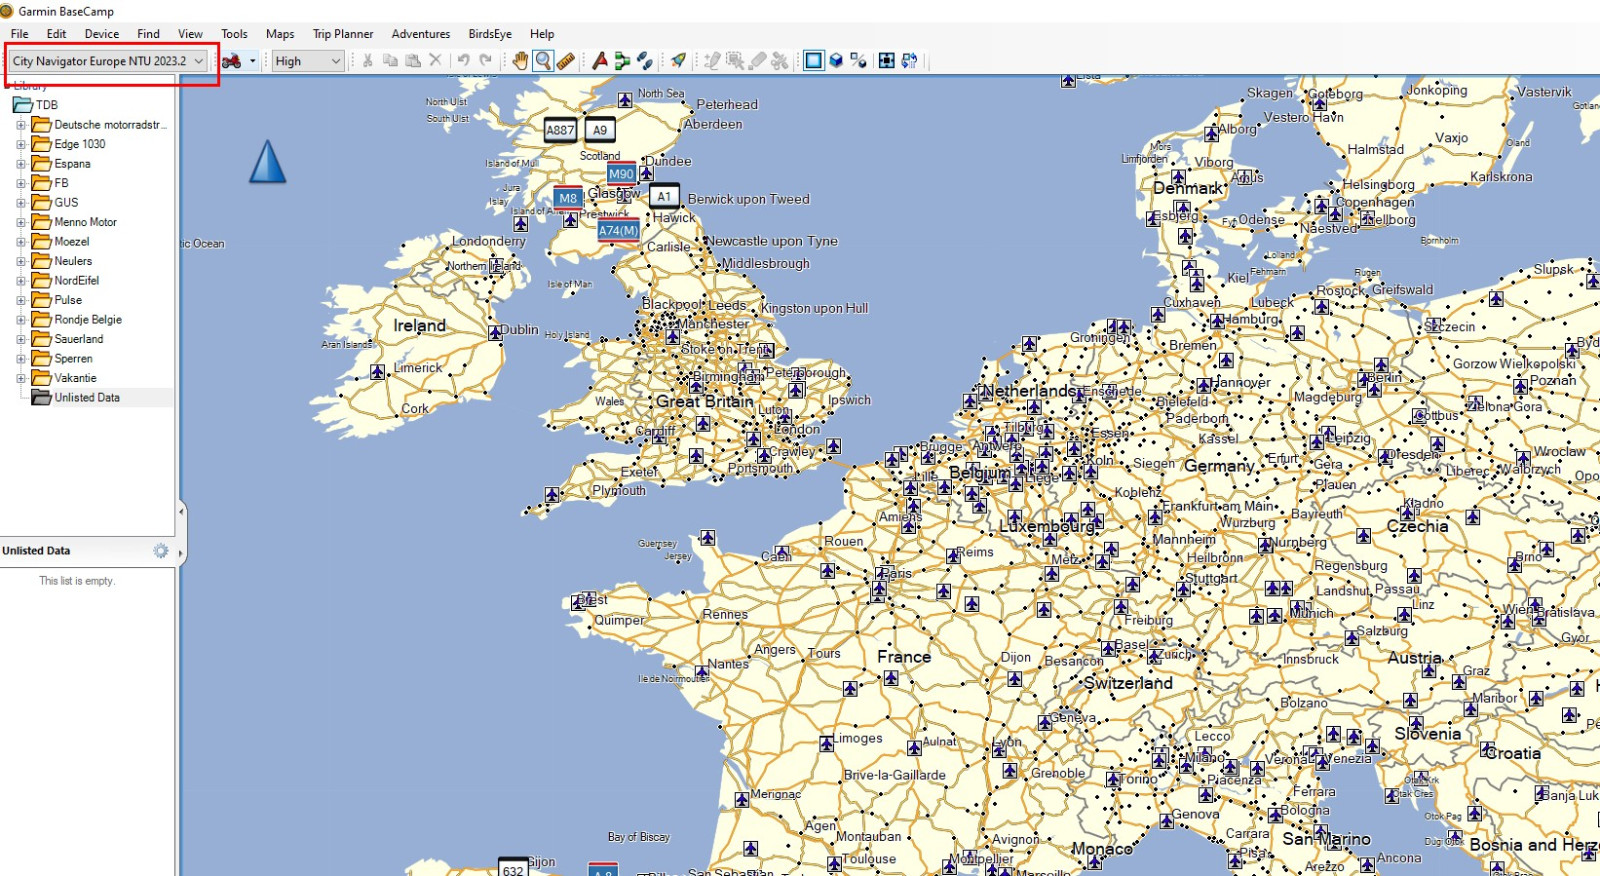Open the File menu
The width and height of the screenshot is (1600, 876).
coord(19,34)
